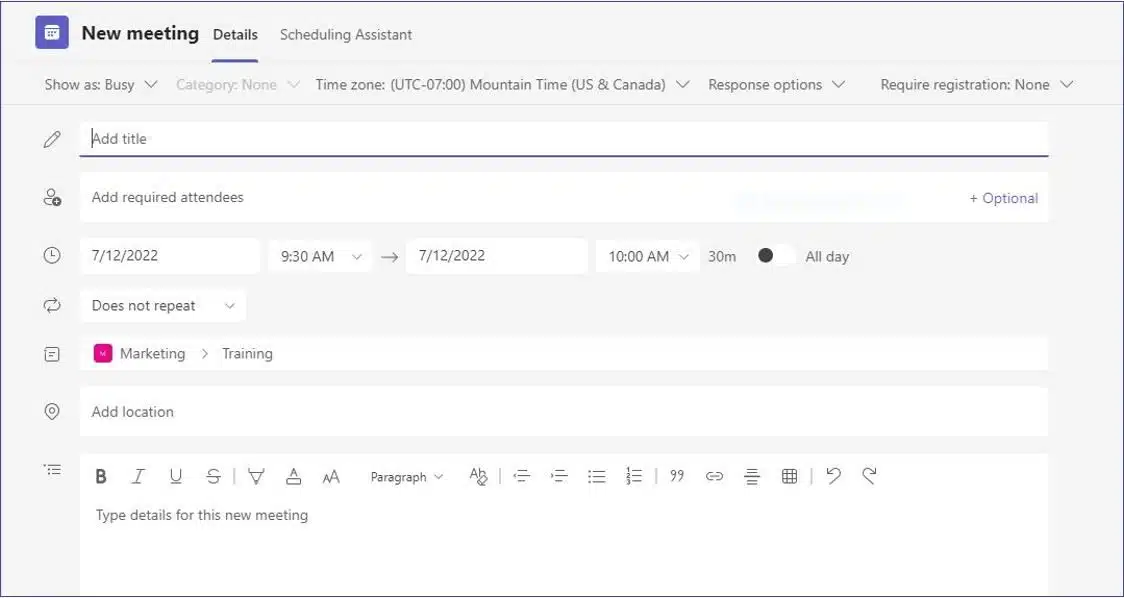The width and height of the screenshot is (1124, 598).
Task: Open the font size tool
Action: [x=330, y=477]
